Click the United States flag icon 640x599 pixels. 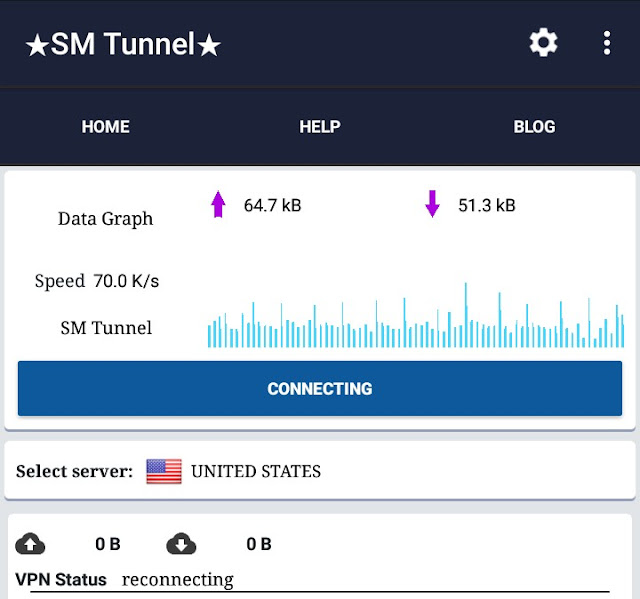[x=164, y=471]
